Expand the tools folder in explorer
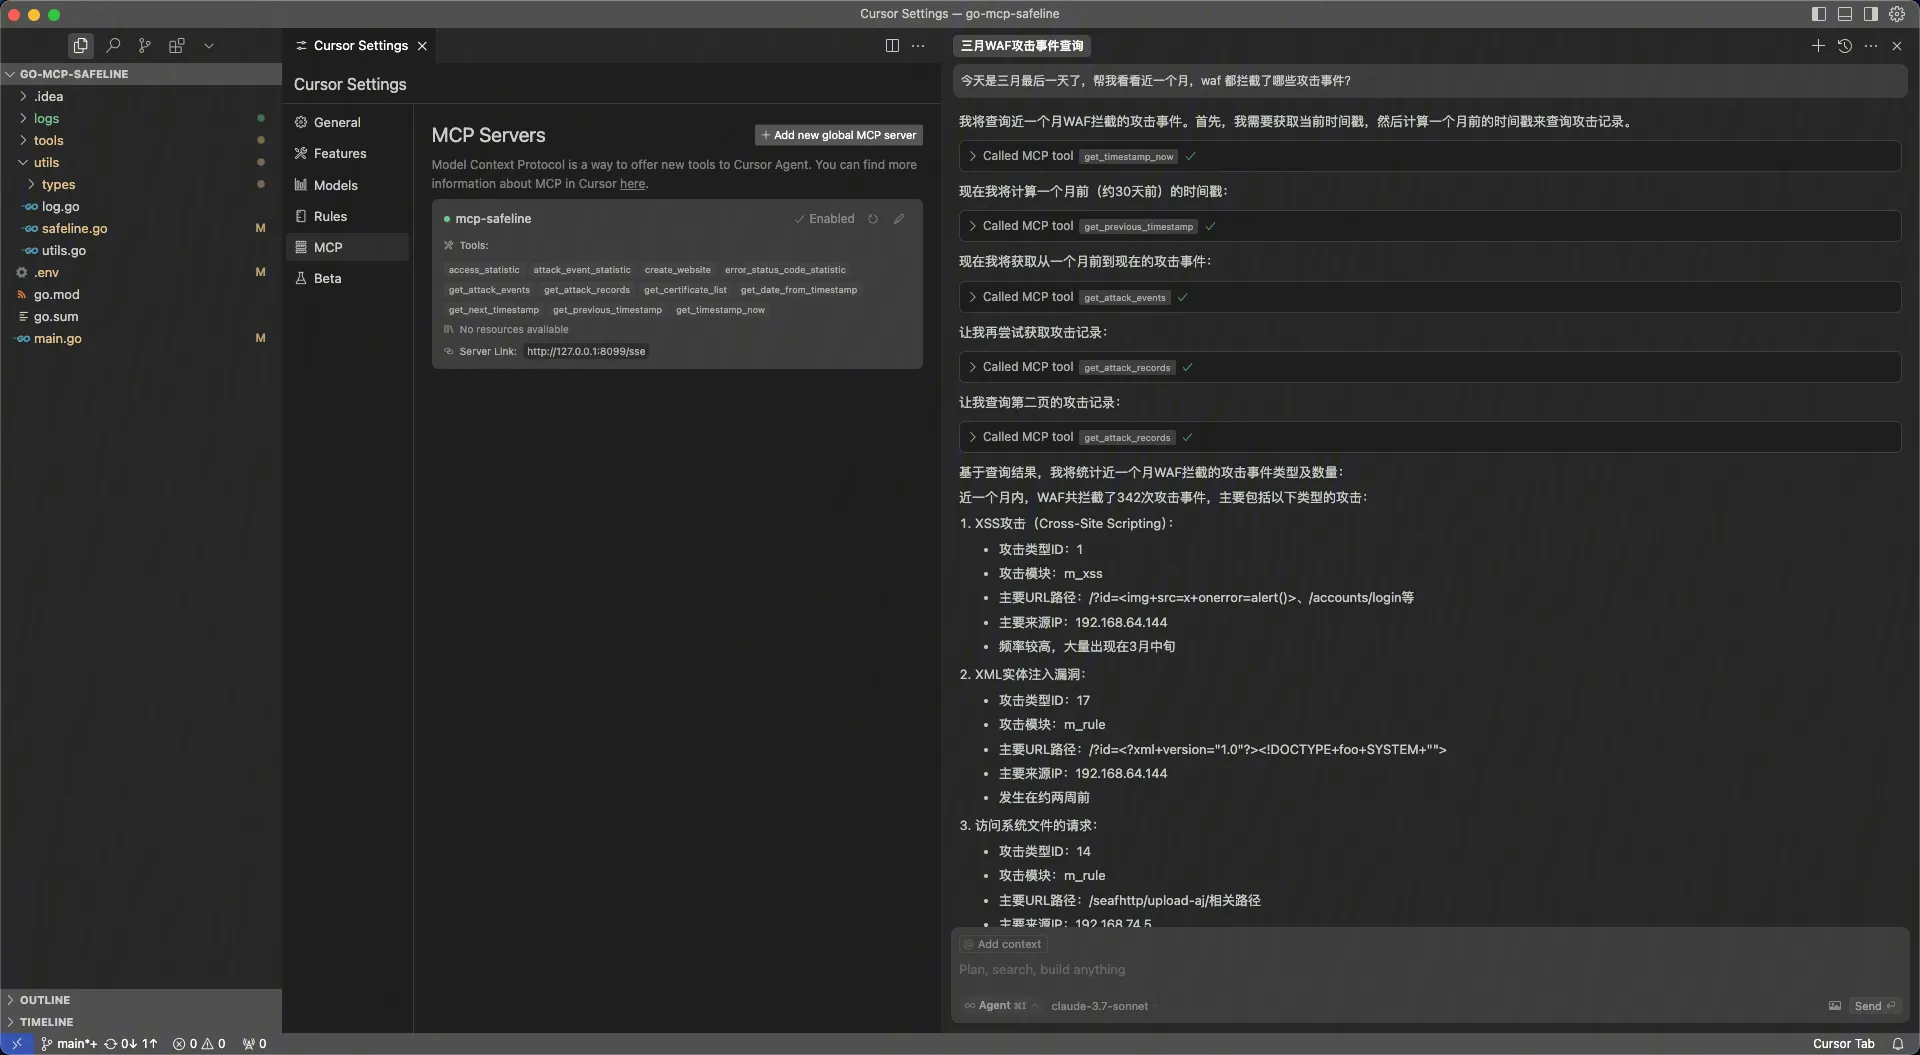 (x=48, y=141)
